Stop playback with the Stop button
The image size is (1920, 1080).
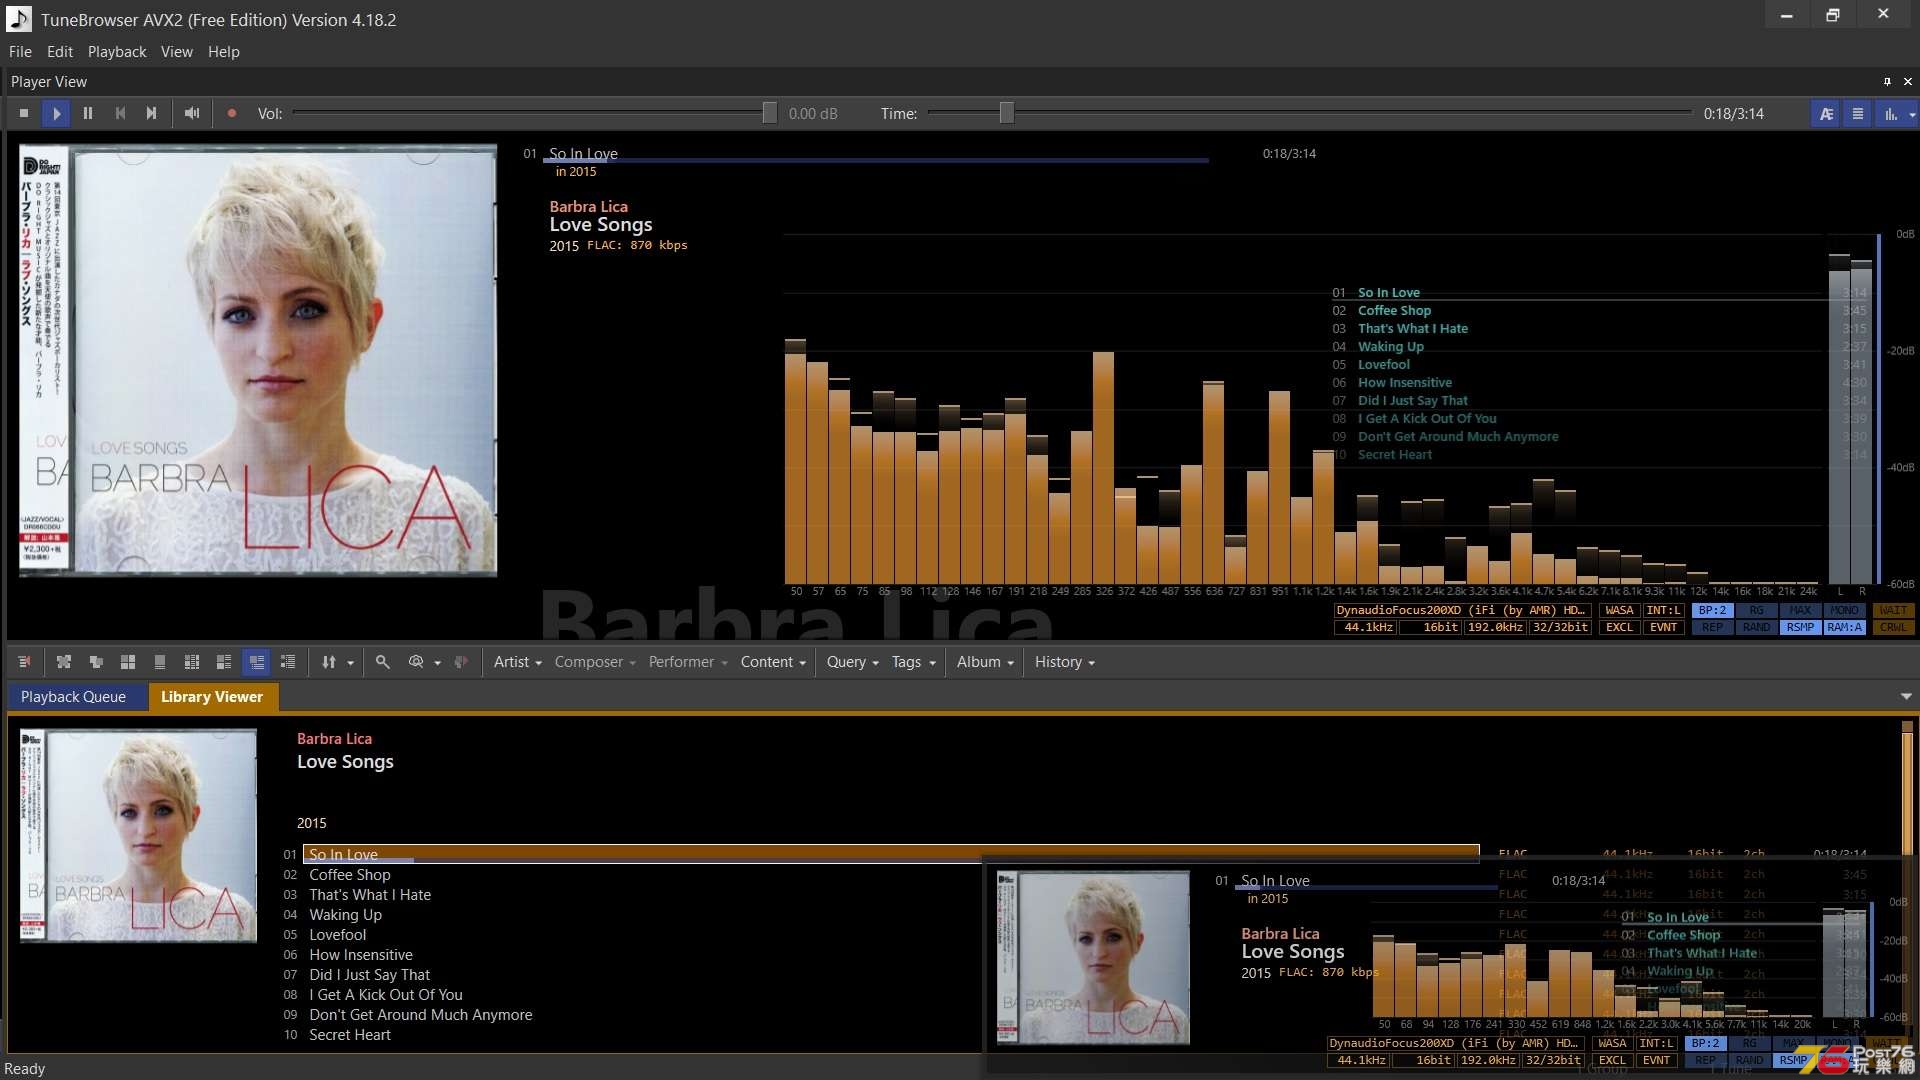pyautogui.click(x=24, y=114)
